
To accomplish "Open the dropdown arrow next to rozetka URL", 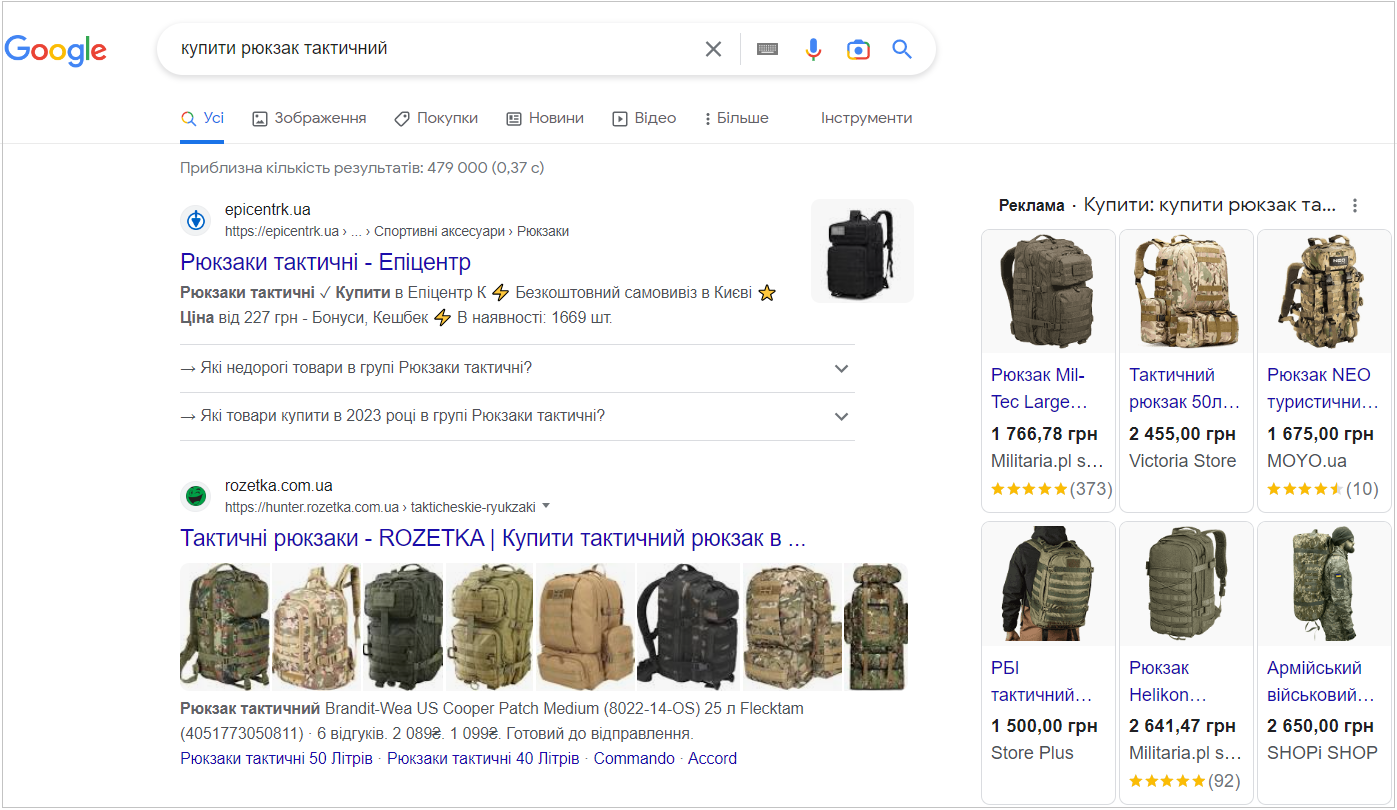I will coord(546,506).
